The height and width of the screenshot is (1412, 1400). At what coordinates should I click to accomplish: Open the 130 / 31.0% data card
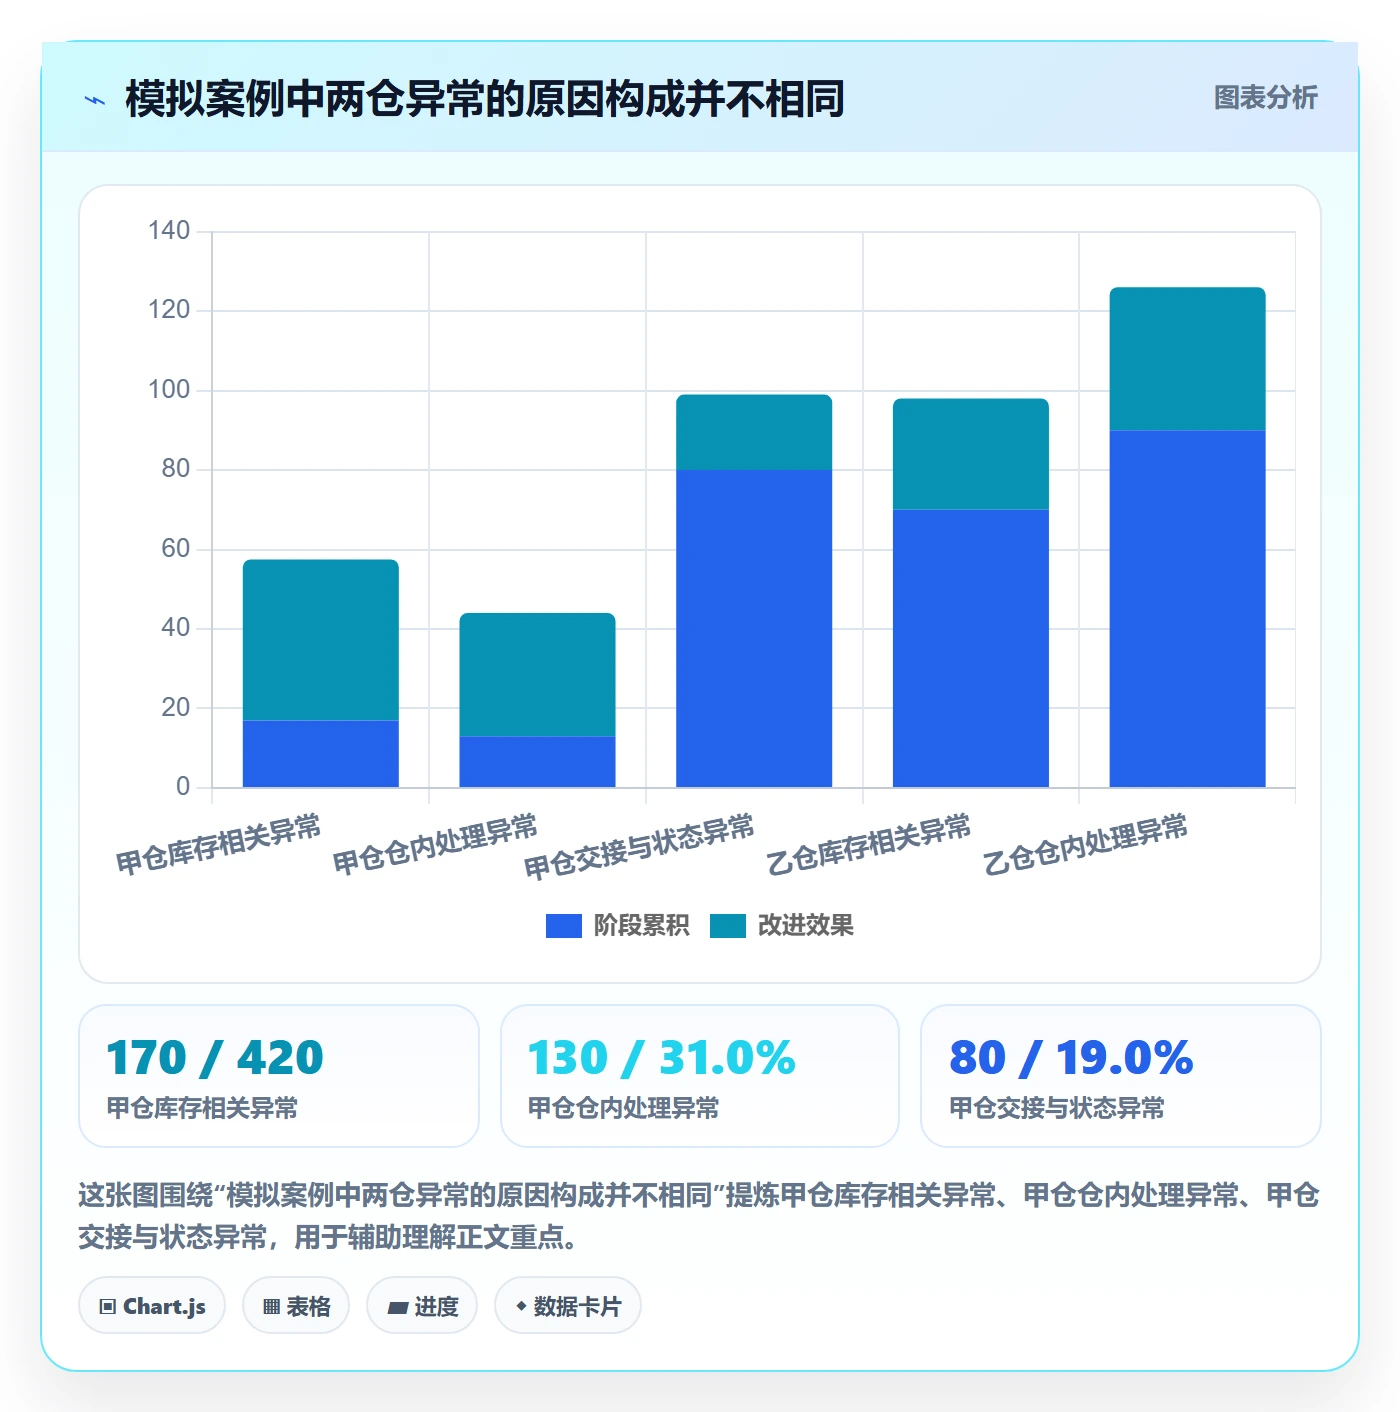[700, 1076]
